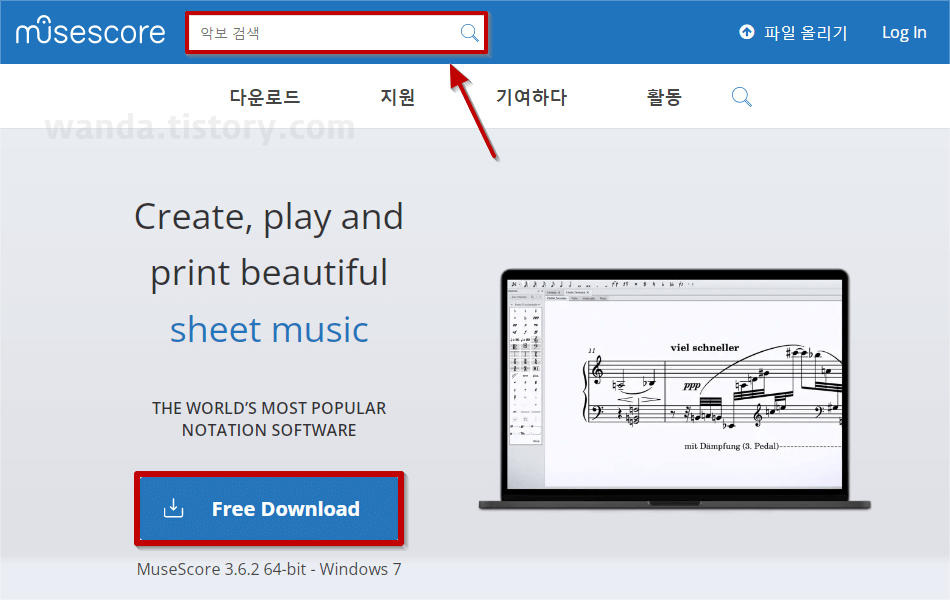Click the sheet music heading text
Viewport: 950px width, 600px height.
[x=269, y=330]
